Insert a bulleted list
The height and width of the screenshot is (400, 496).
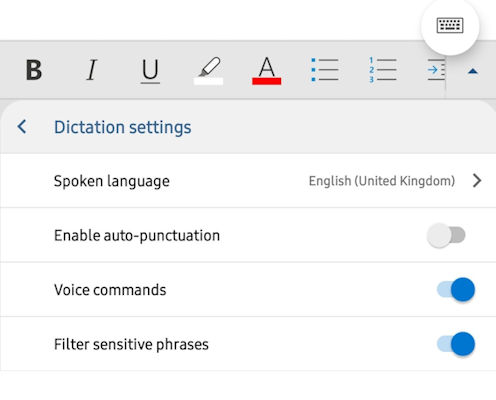[x=325, y=70]
